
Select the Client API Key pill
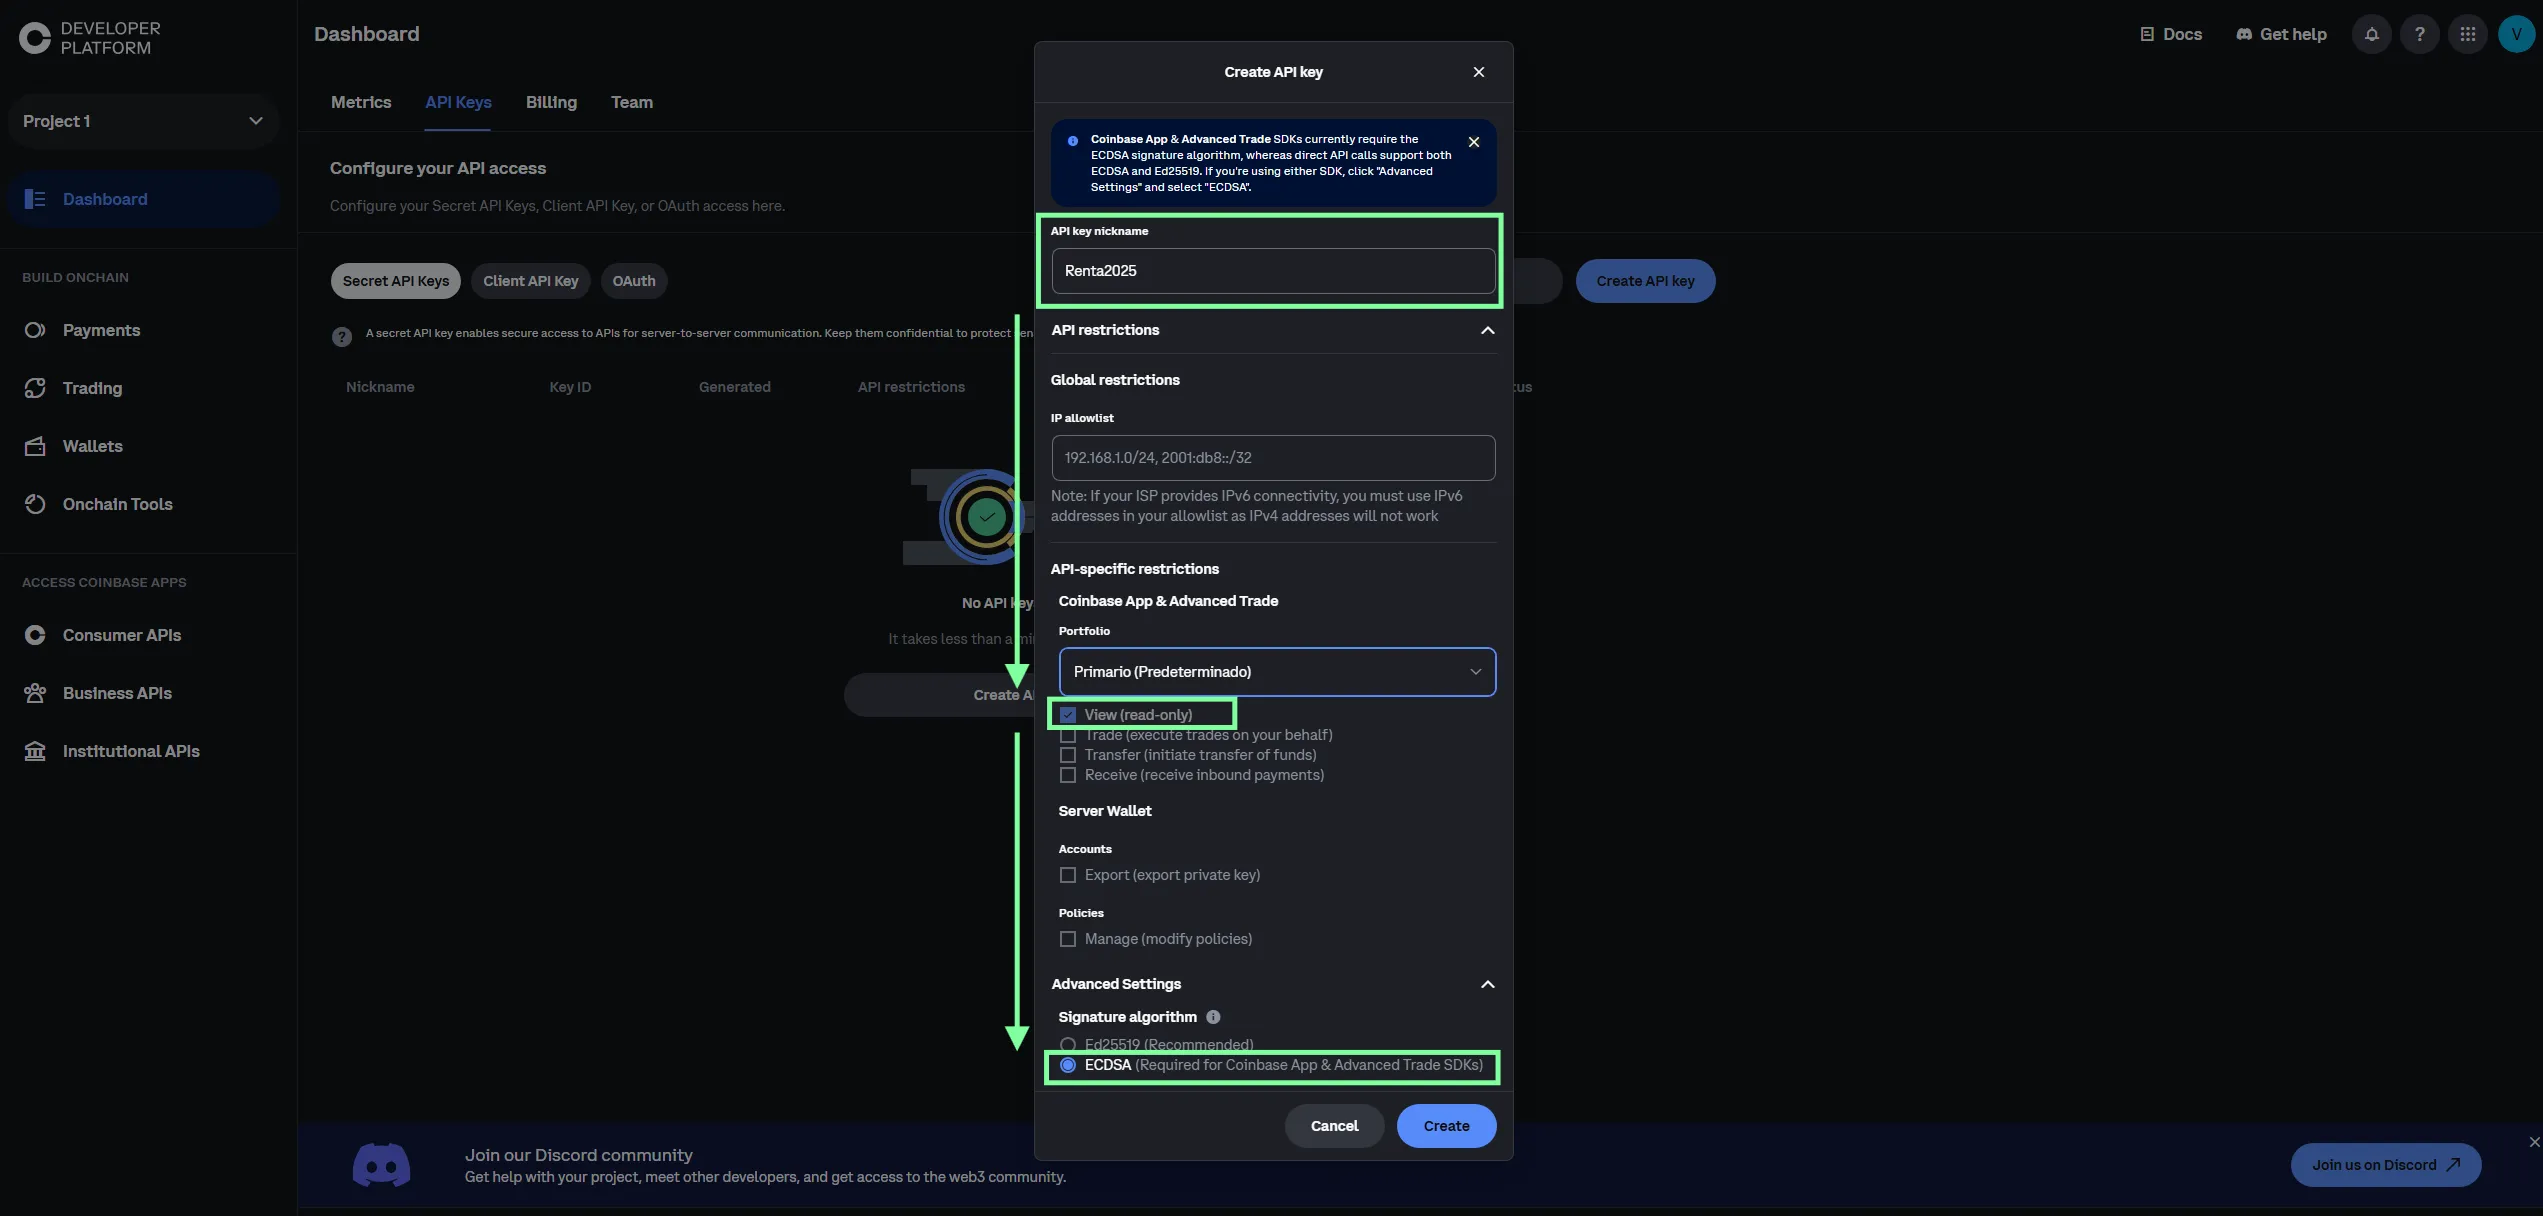click(x=531, y=281)
